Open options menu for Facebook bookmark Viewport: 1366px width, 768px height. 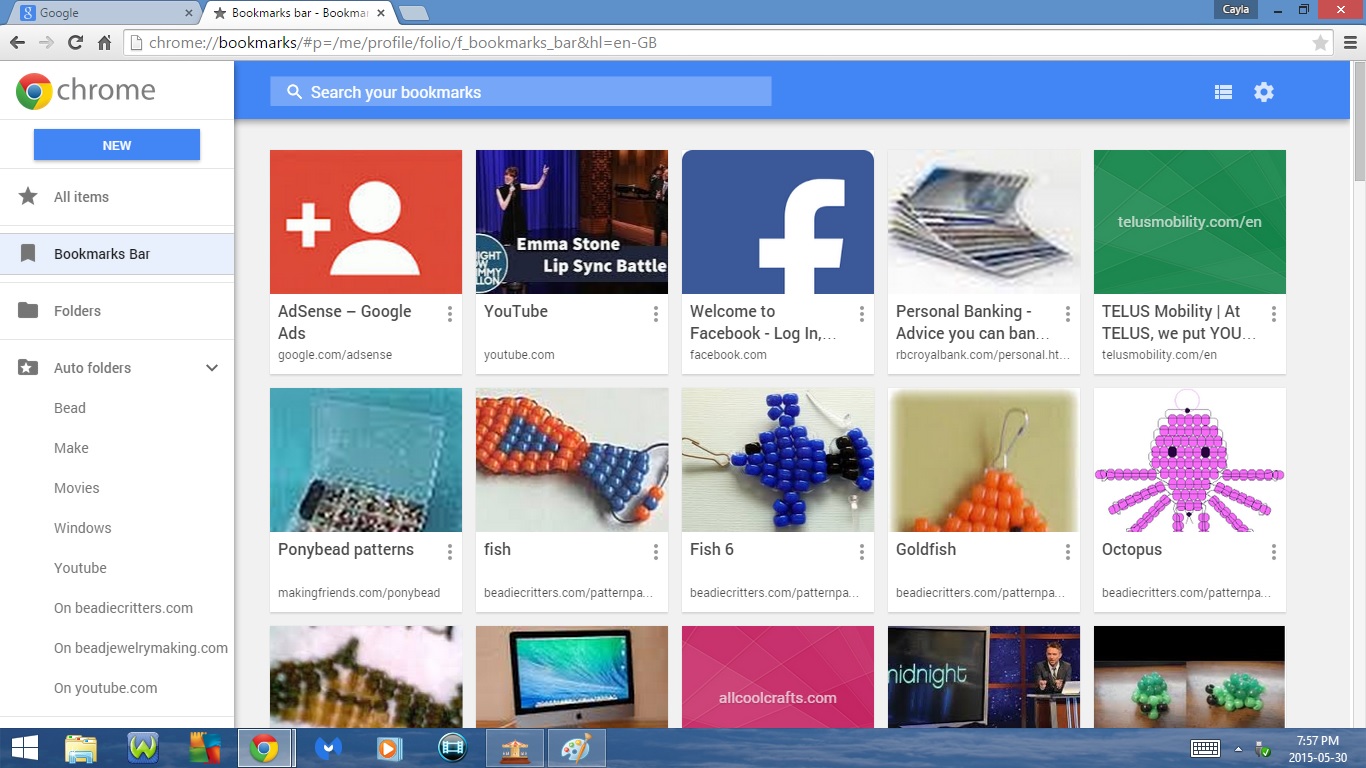pos(862,314)
